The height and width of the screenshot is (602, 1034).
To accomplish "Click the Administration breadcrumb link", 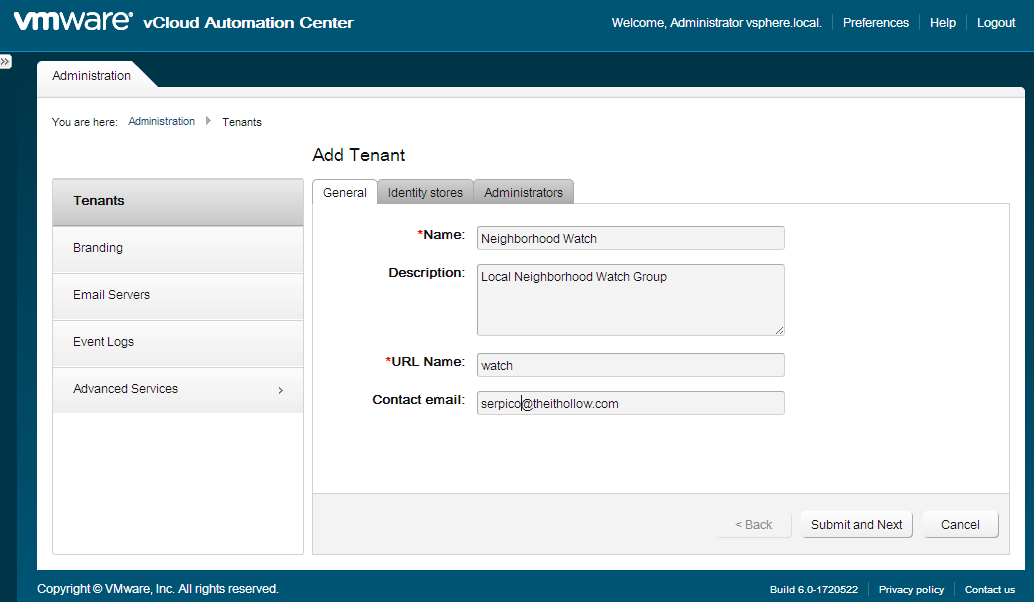I will coord(161,121).
